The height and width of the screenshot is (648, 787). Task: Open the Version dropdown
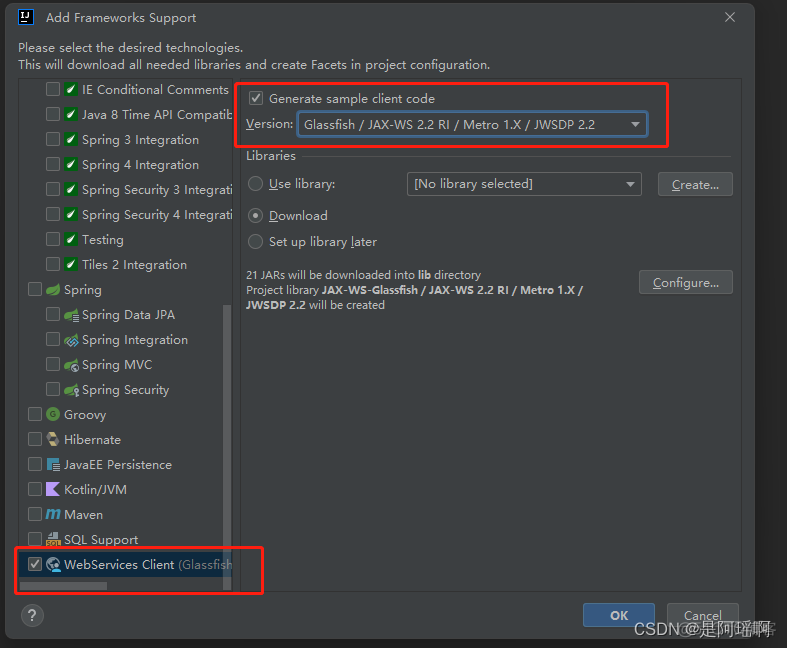point(472,124)
